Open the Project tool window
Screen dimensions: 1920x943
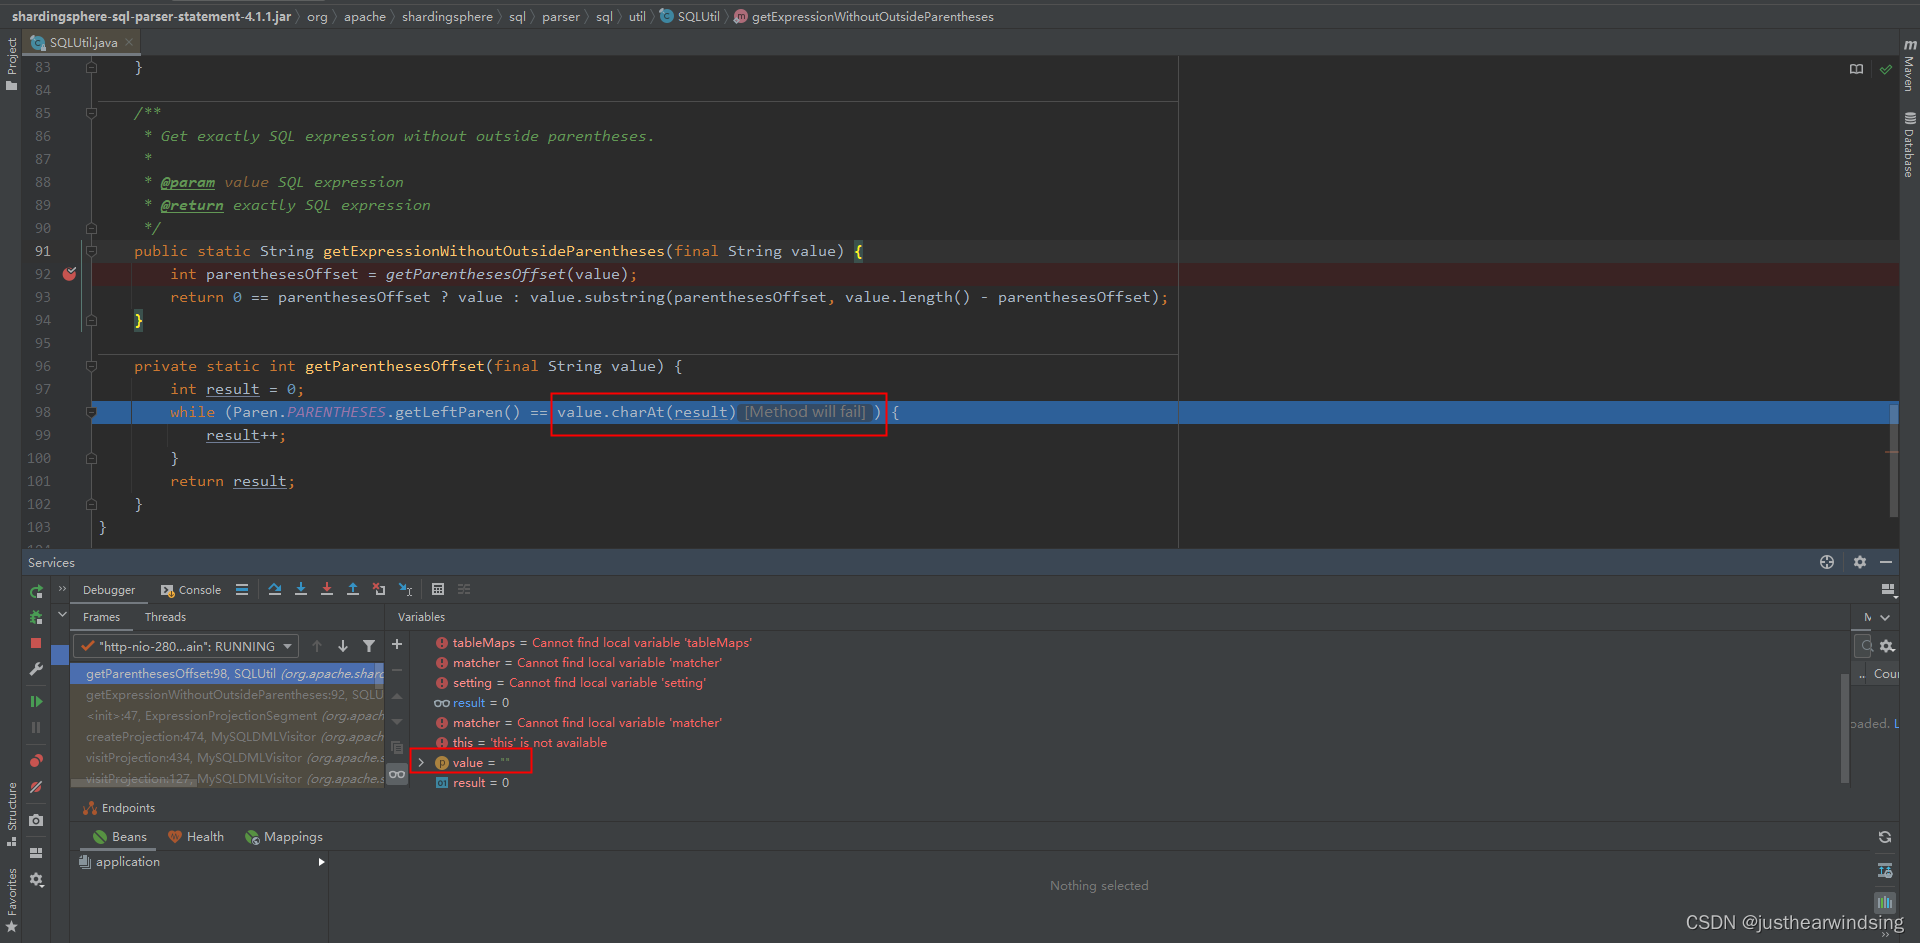click(x=12, y=64)
